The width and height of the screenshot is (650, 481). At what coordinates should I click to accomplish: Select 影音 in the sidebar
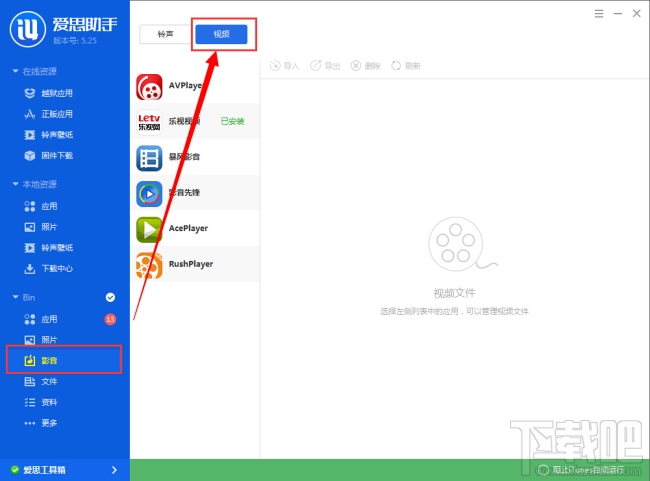64,360
